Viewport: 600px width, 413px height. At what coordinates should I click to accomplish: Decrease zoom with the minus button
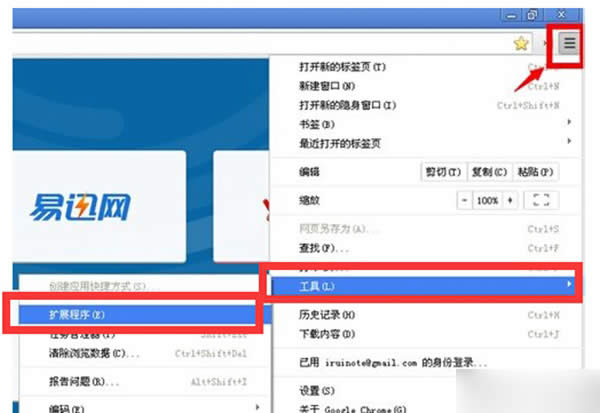tap(464, 200)
